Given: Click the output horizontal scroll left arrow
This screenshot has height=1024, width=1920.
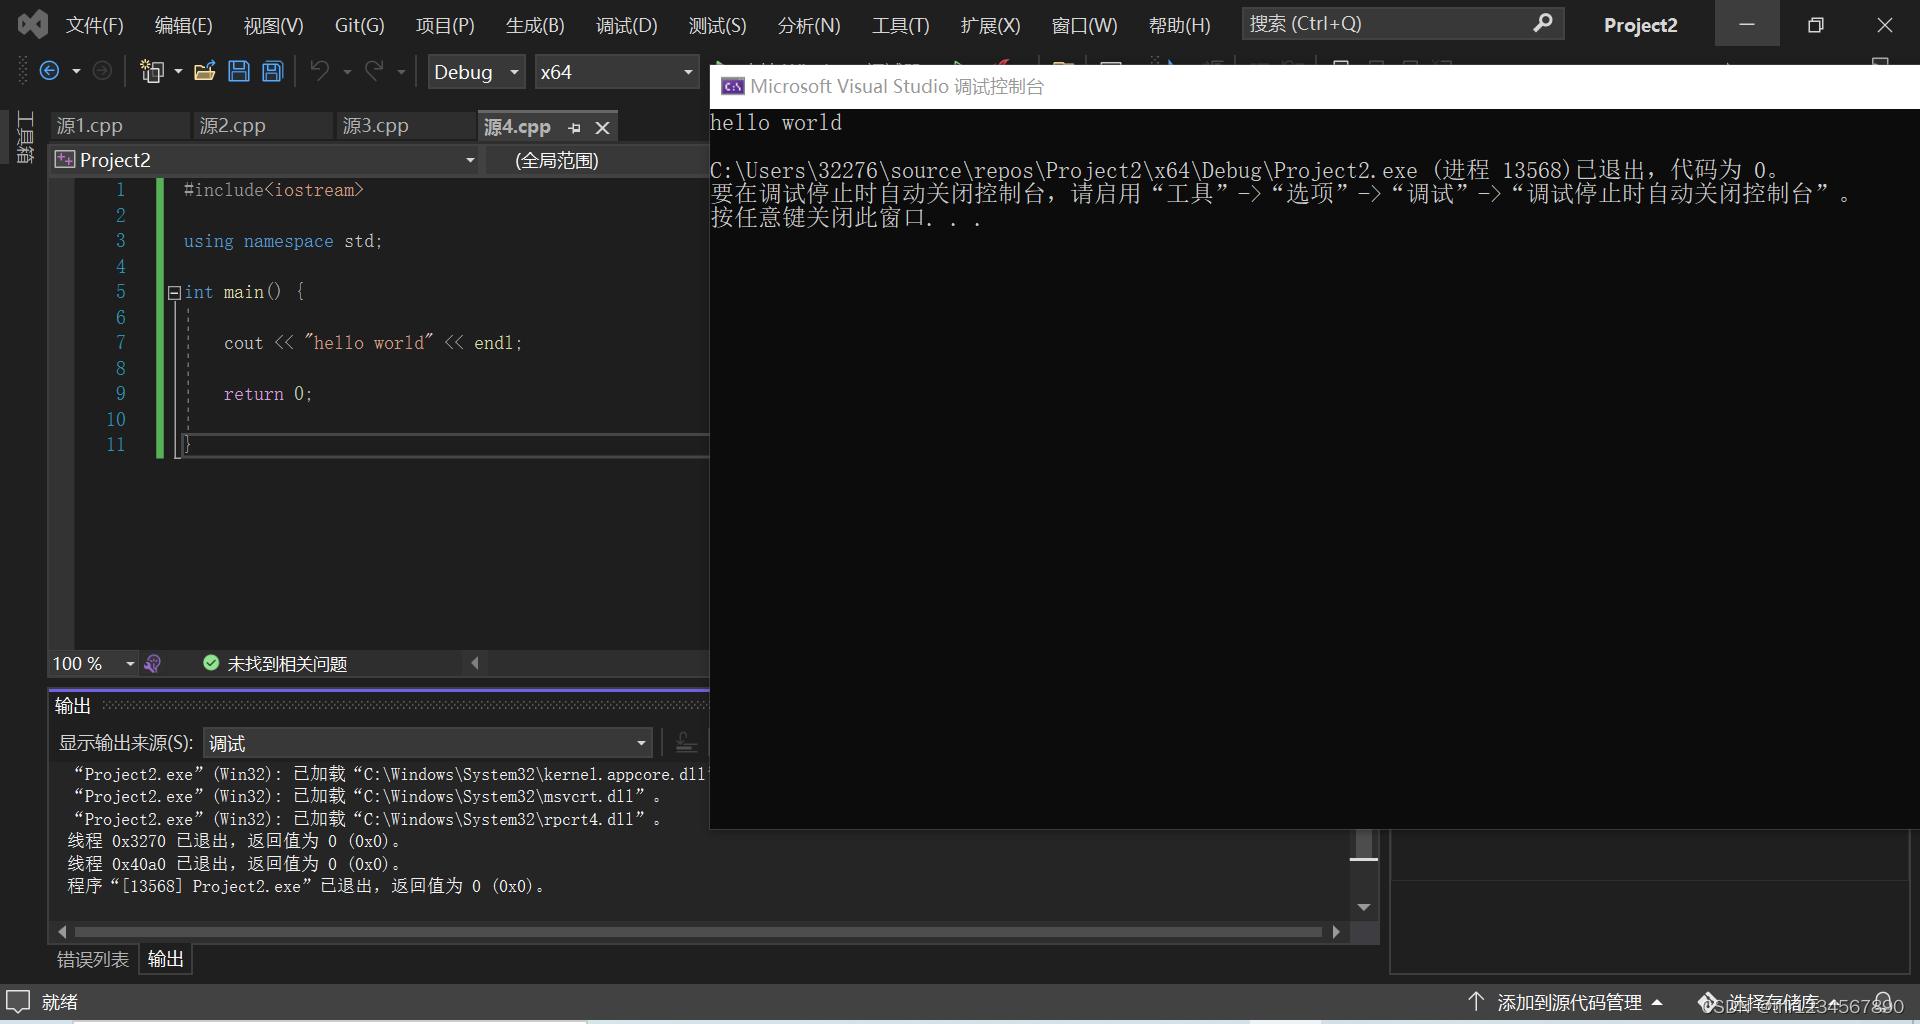Looking at the screenshot, I should pos(62,932).
